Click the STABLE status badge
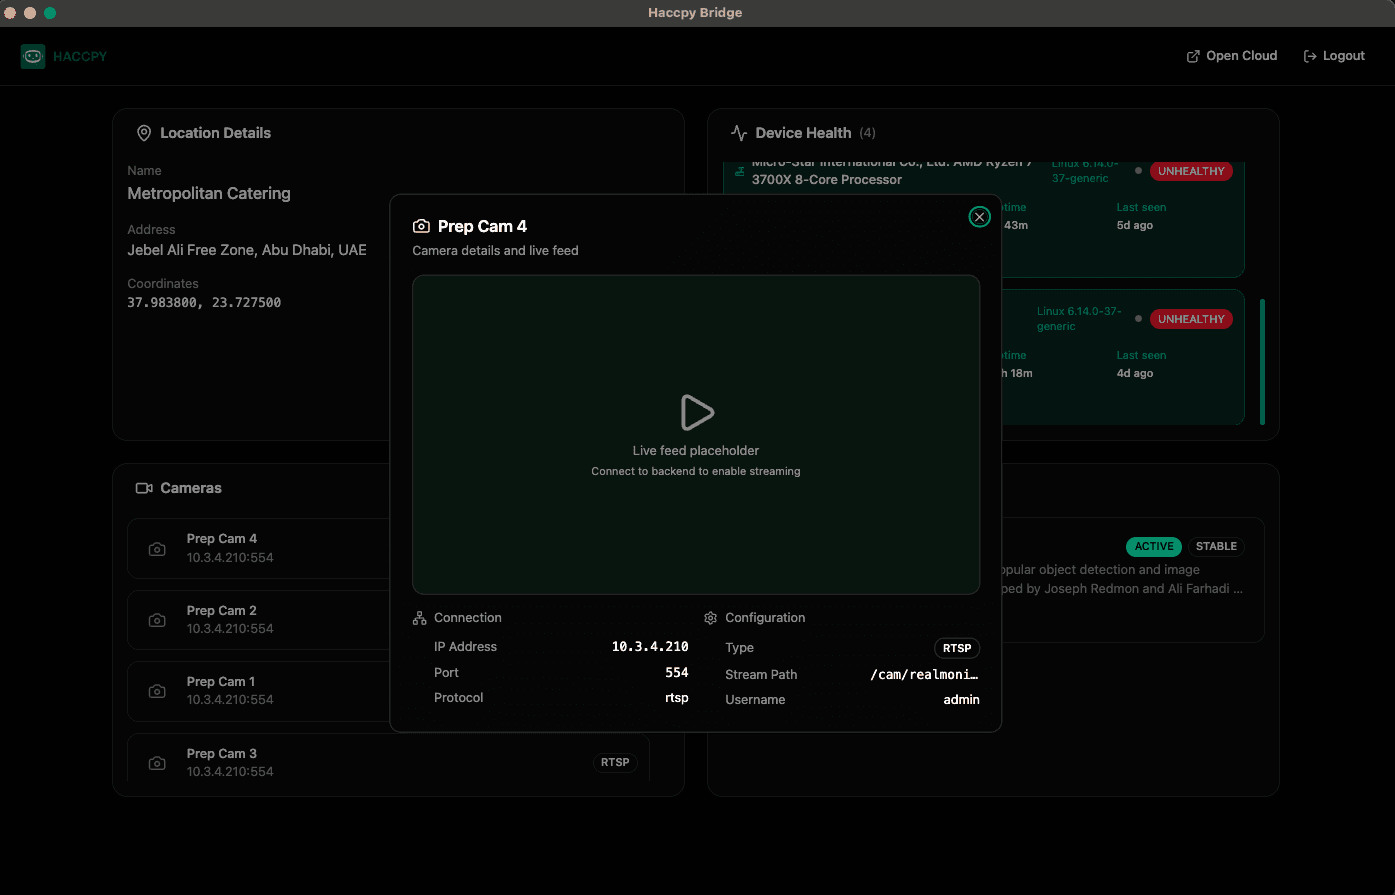This screenshot has height=895, width=1395. coord(1216,546)
